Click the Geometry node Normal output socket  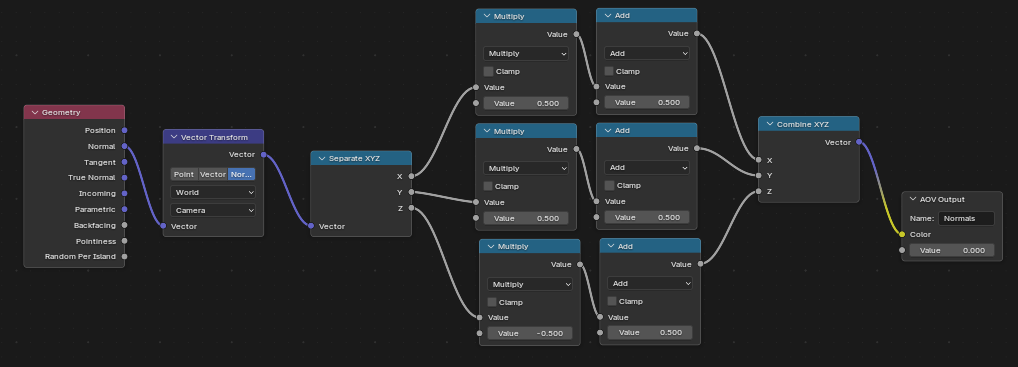click(x=124, y=146)
